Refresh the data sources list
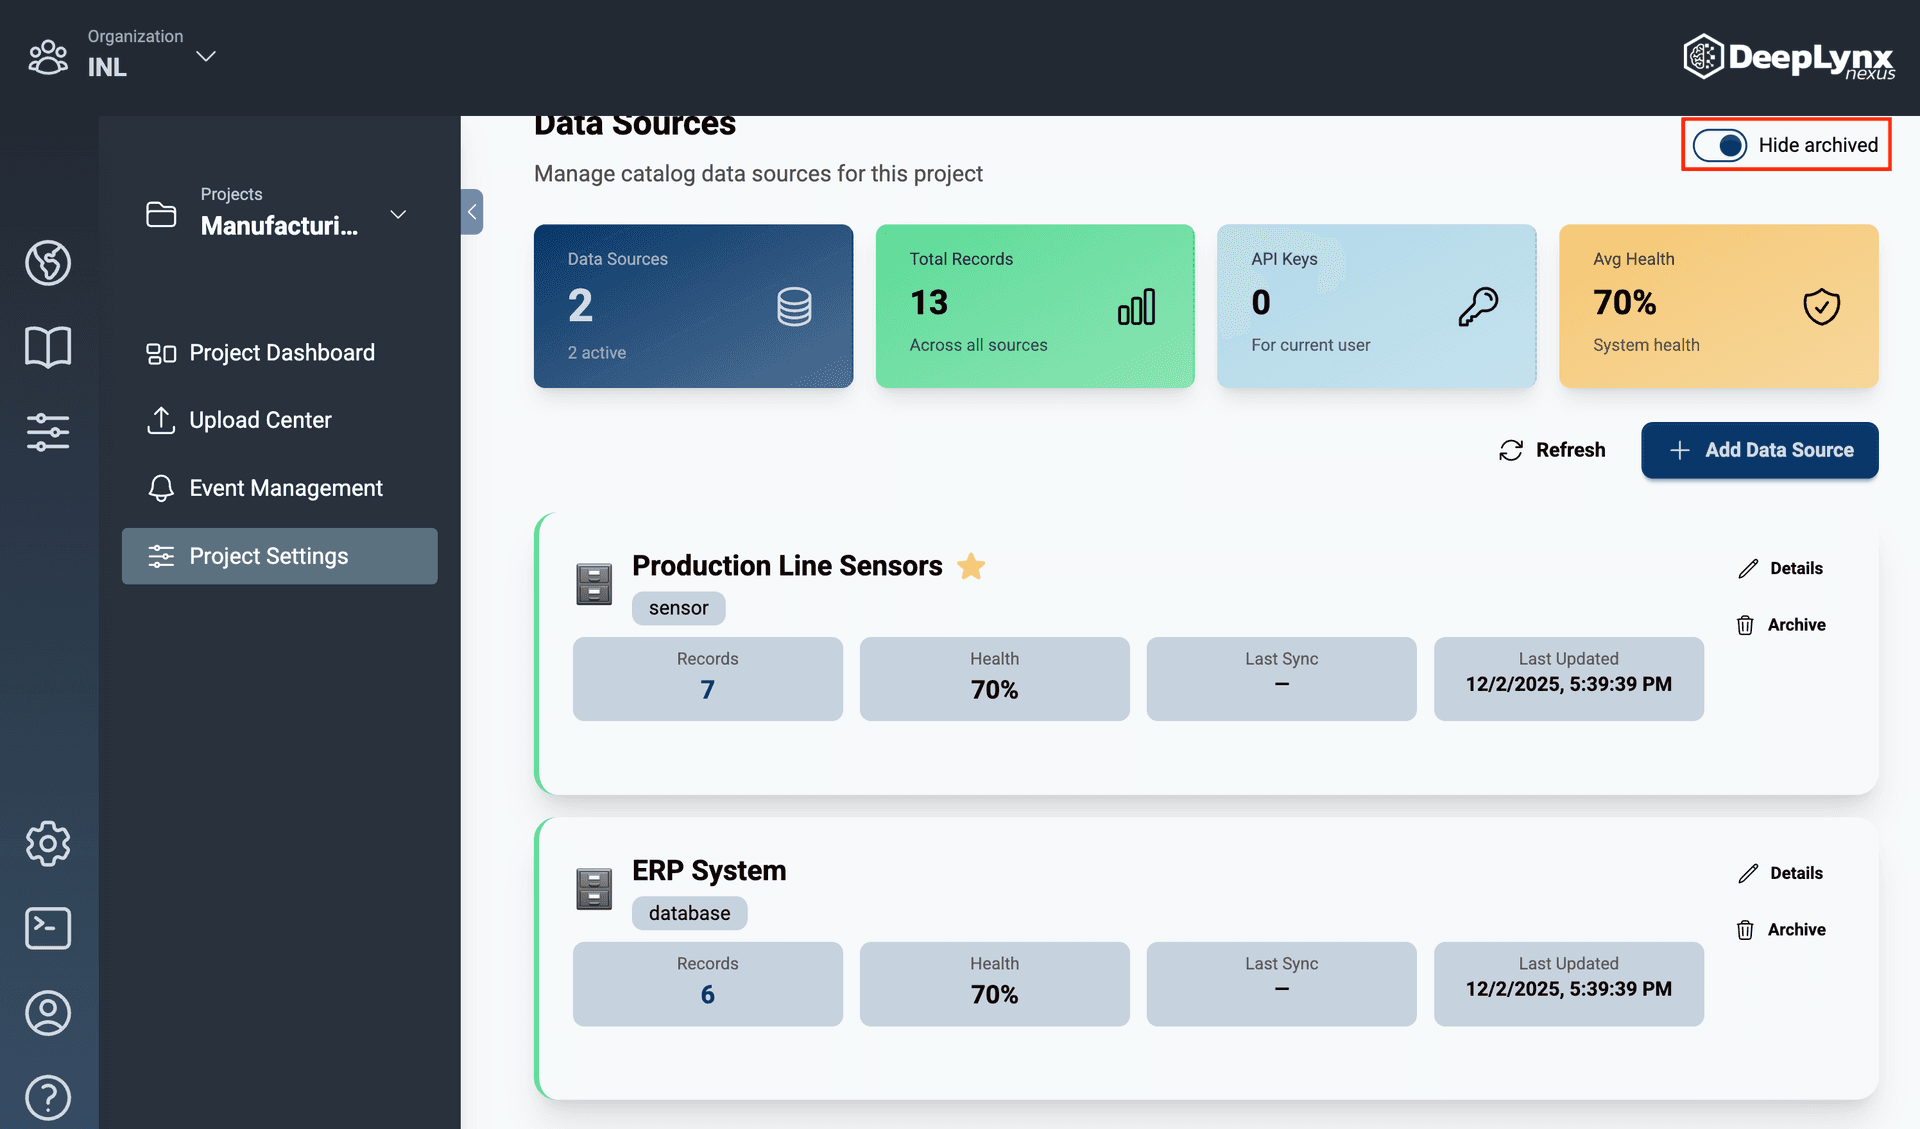 coord(1552,450)
